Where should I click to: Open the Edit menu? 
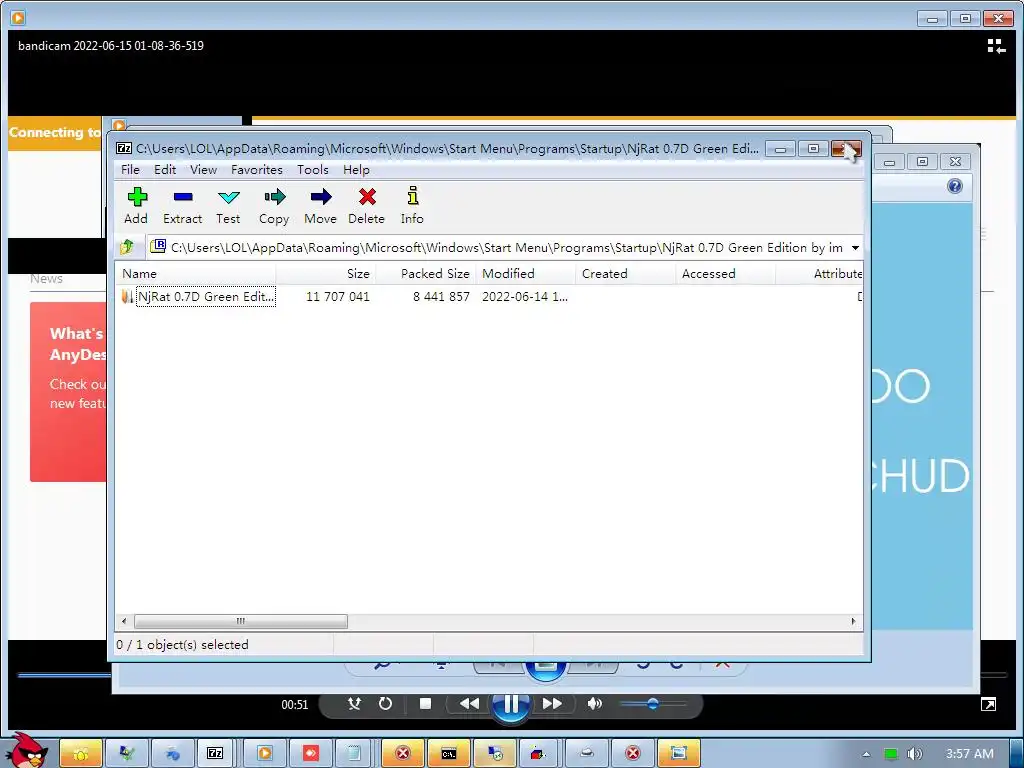click(x=165, y=170)
